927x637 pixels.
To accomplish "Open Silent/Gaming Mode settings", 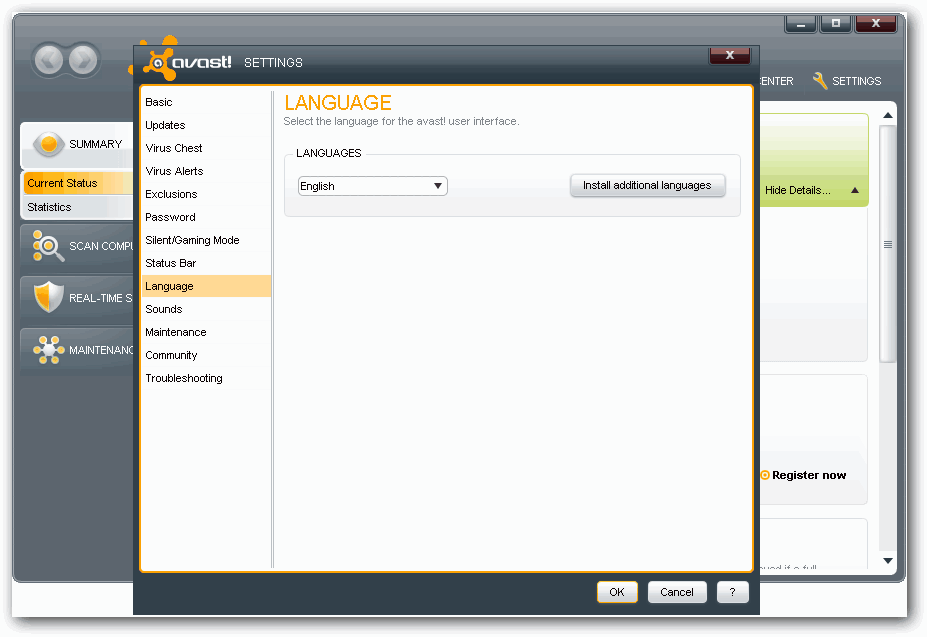I will pos(205,240).
